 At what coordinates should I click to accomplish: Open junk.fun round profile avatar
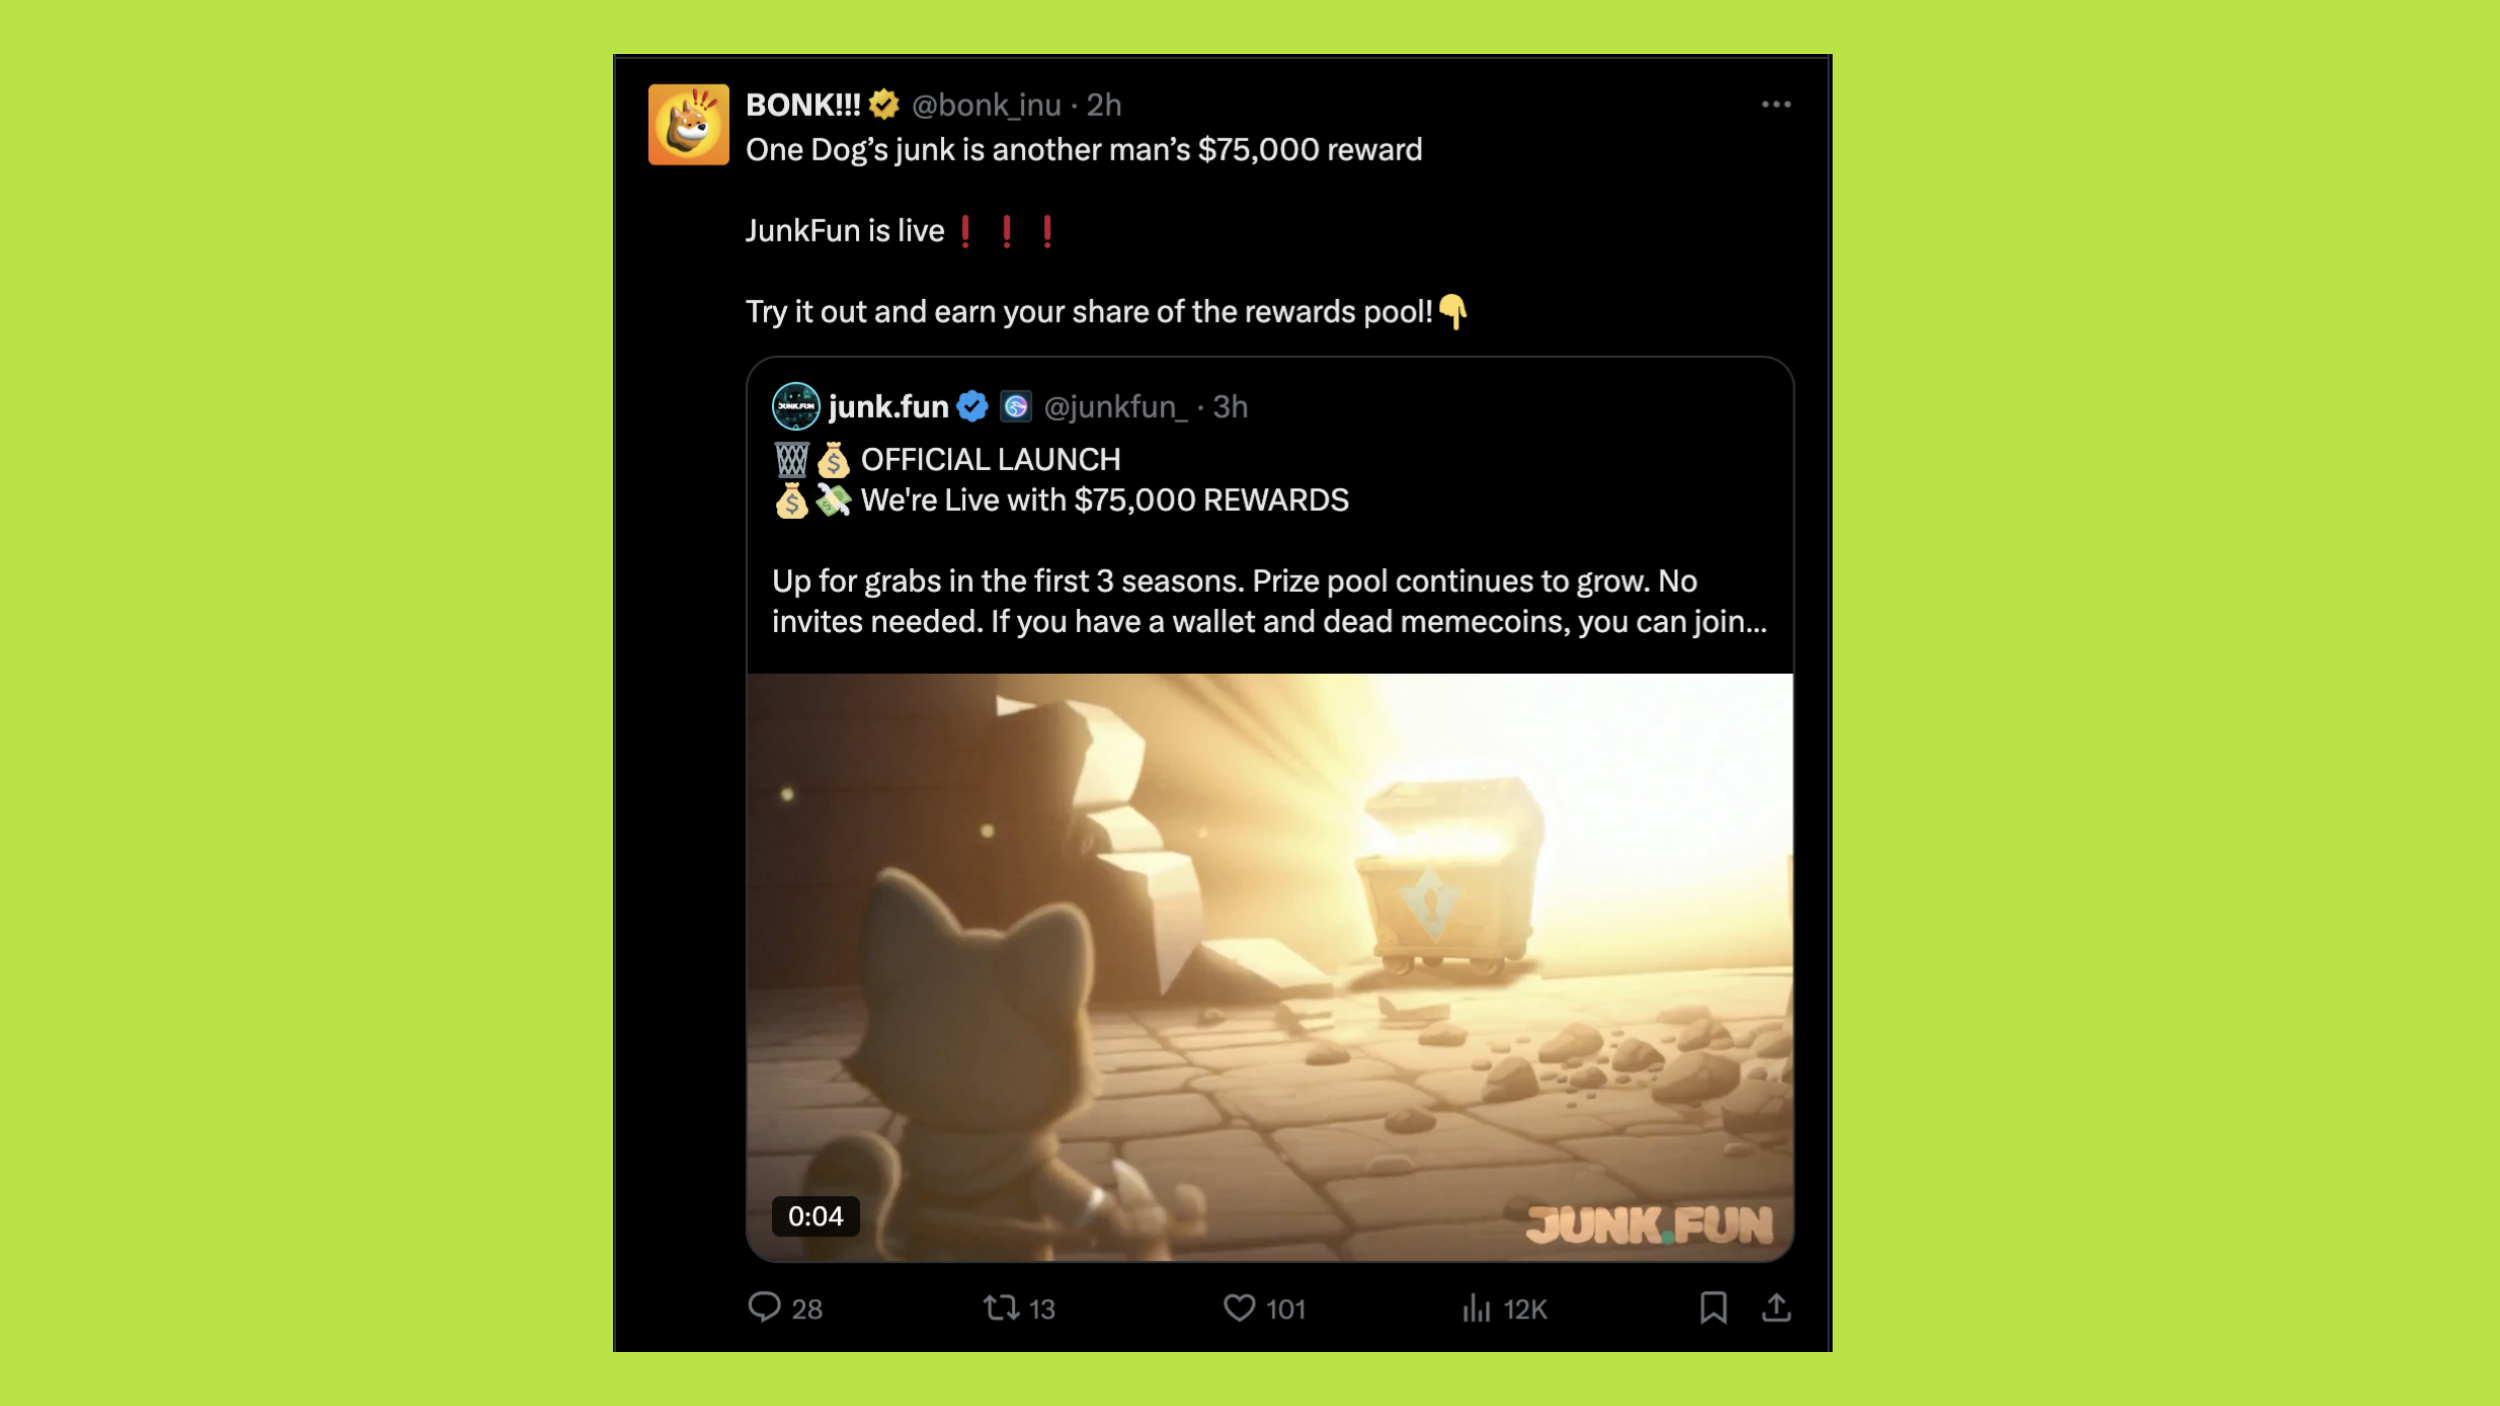(x=796, y=406)
